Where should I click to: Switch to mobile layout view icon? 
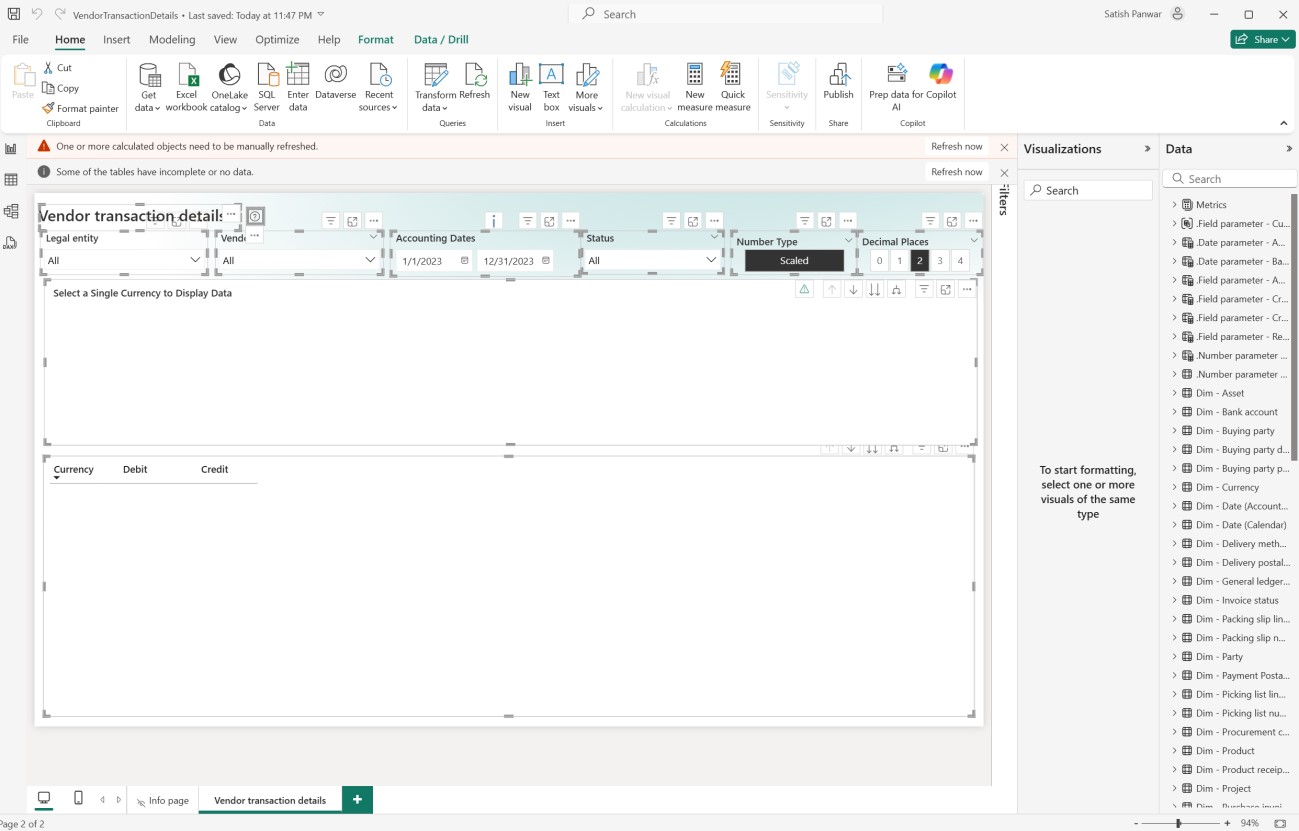coord(78,798)
